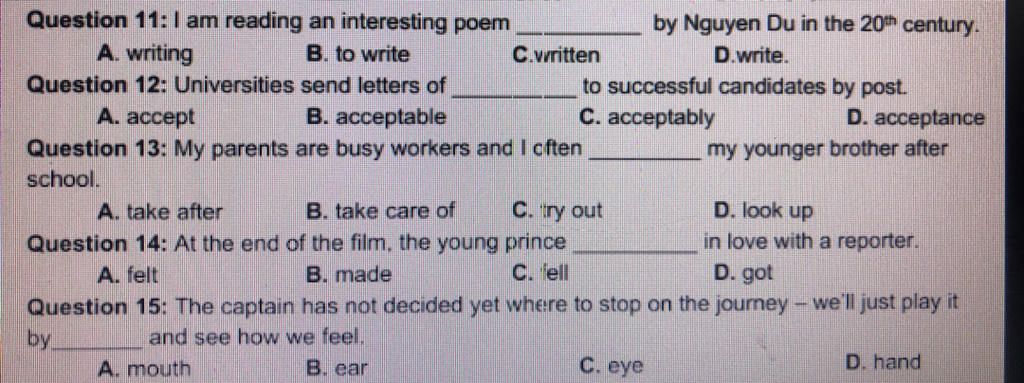Click option D look up
The width and height of the screenshot is (1024, 383).
click(764, 212)
